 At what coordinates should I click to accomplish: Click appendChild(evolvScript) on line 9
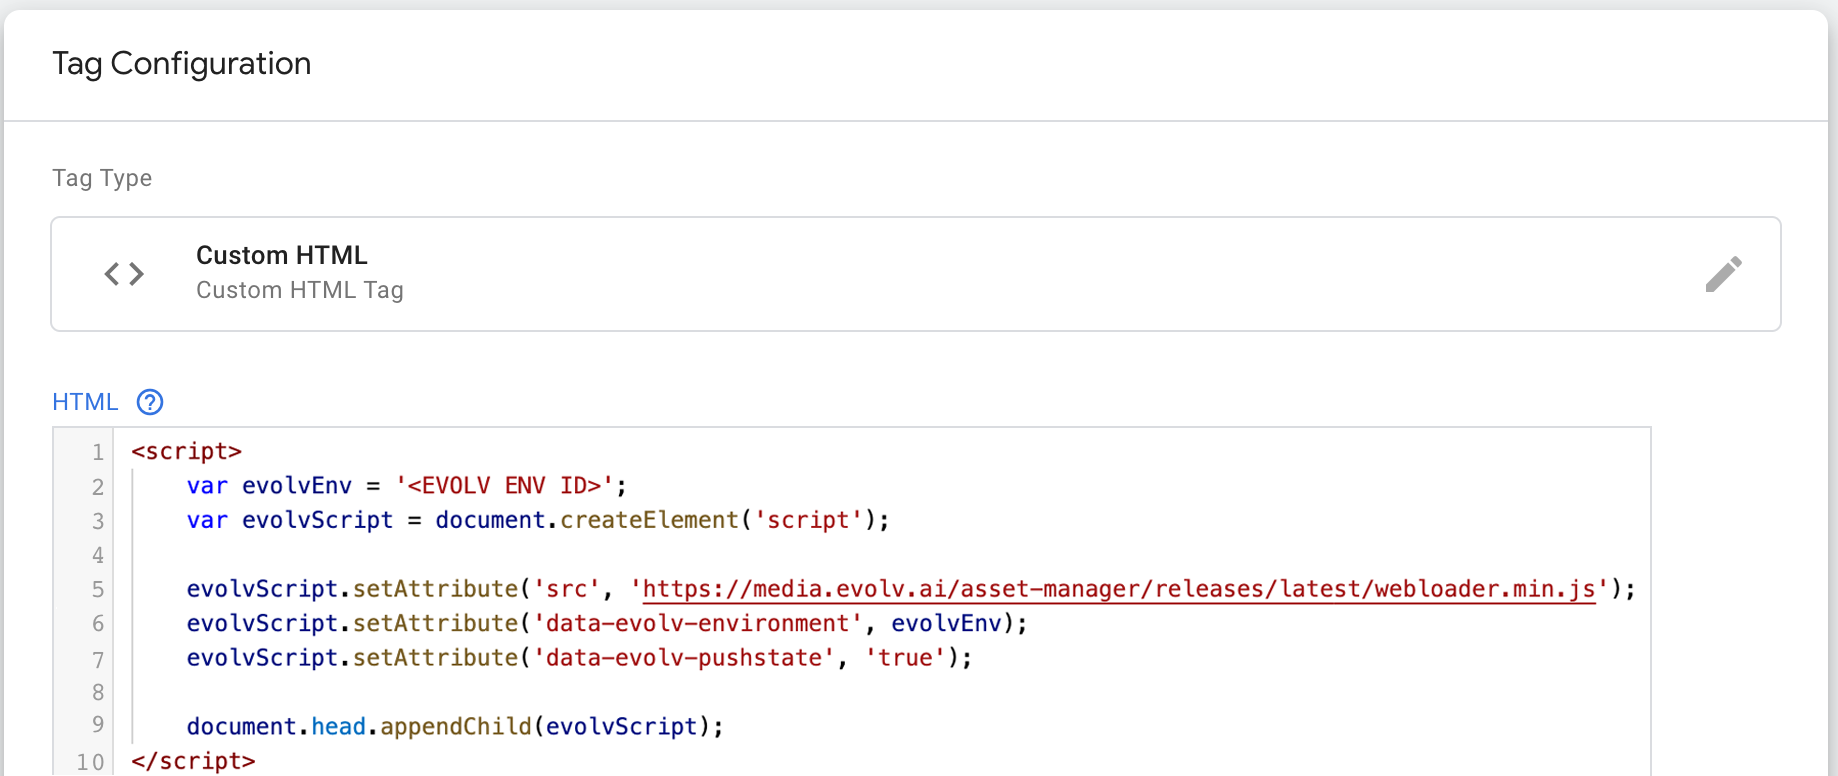(545, 726)
